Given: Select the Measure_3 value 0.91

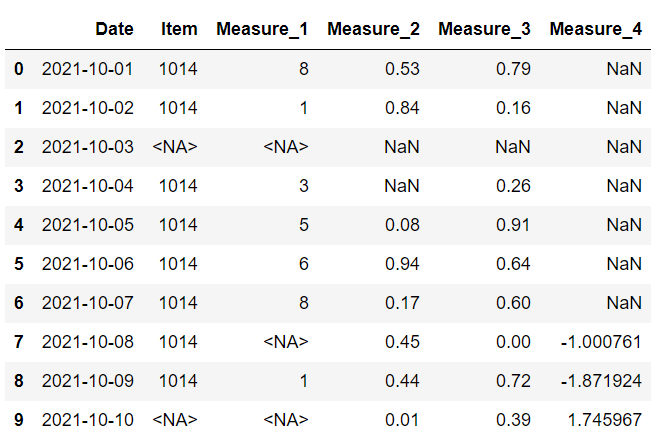Looking at the screenshot, I should pyautogui.click(x=514, y=225).
